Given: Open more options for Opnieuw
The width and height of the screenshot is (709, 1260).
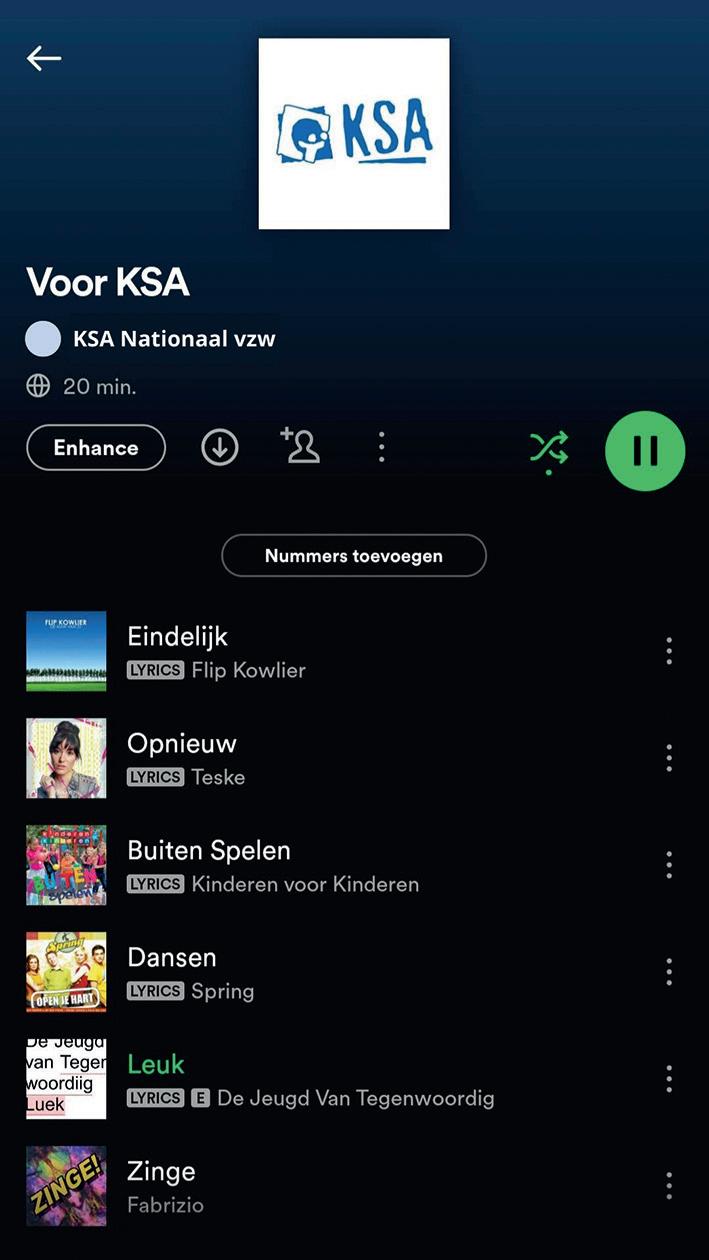Looking at the screenshot, I should [x=669, y=758].
